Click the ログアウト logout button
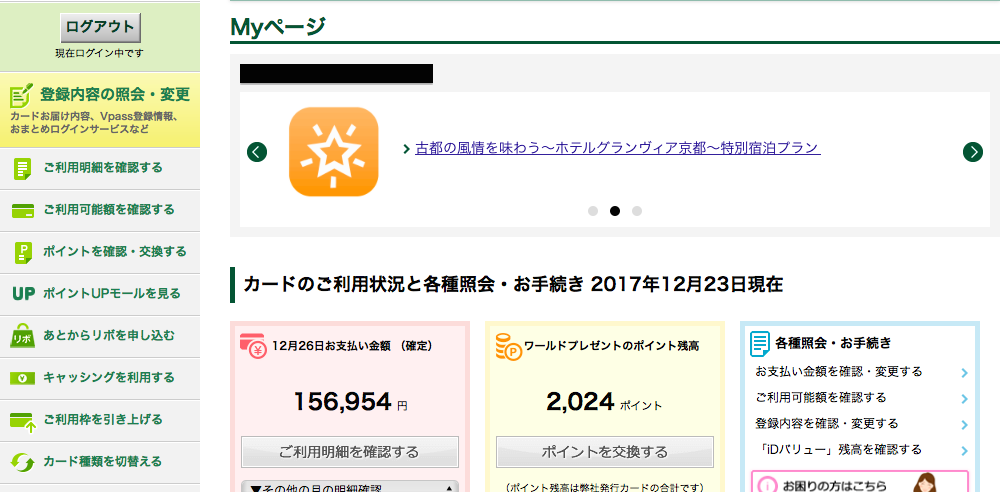 (100, 27)
